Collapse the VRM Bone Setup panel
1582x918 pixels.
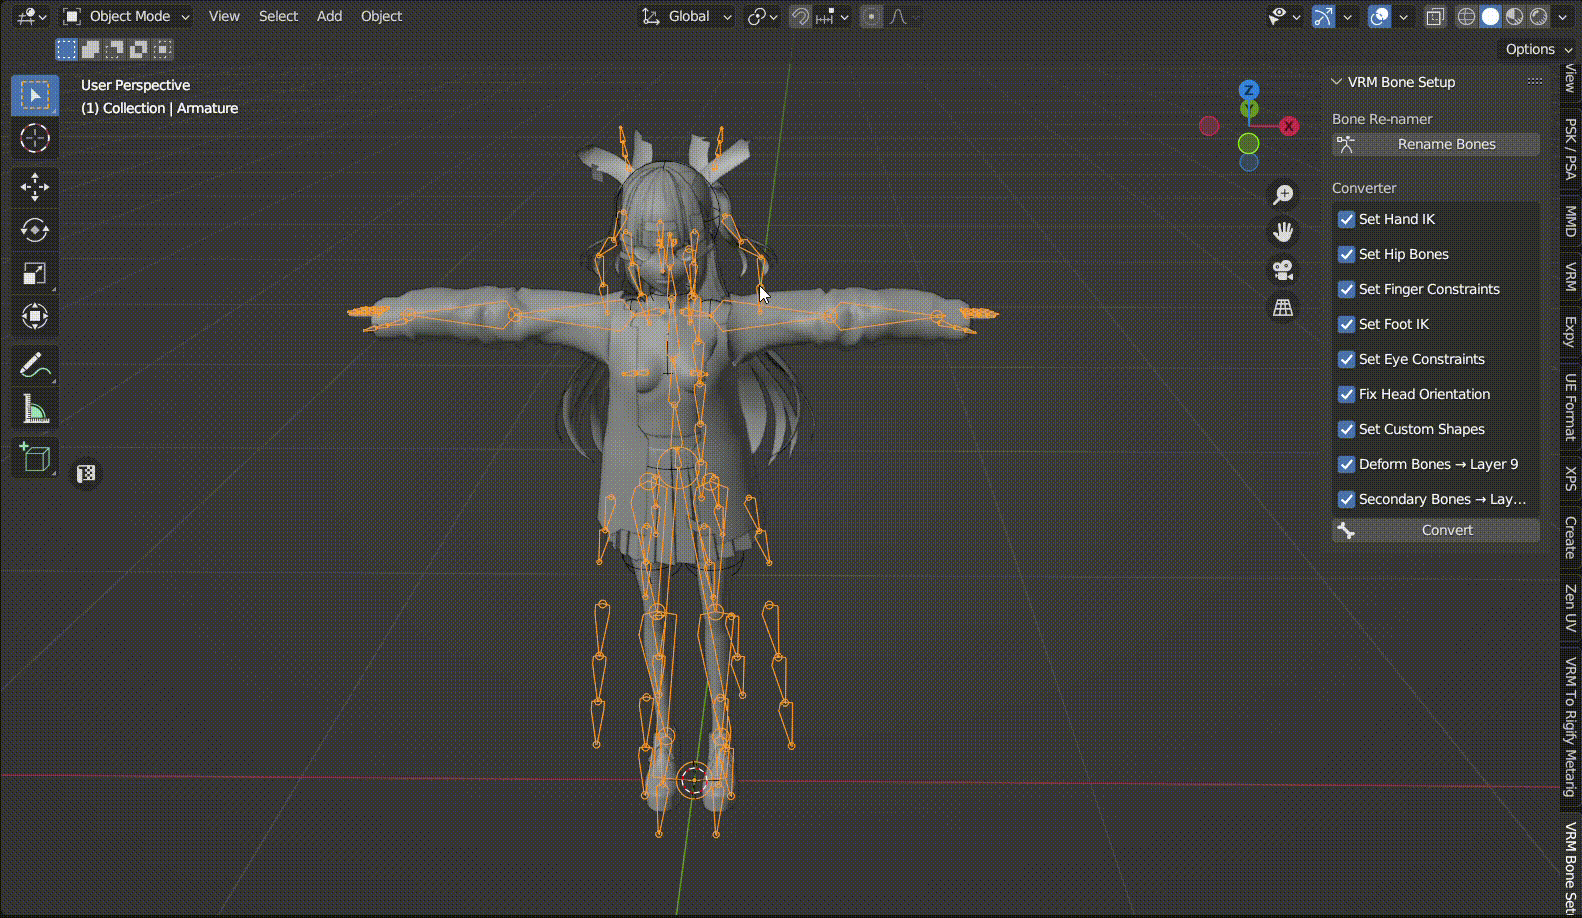point(1337,82)
